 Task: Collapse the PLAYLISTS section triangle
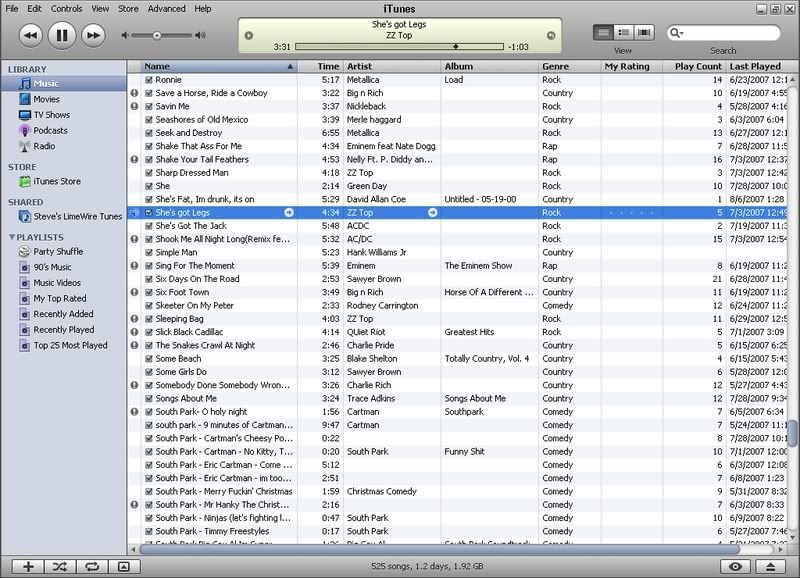point(12,237)
